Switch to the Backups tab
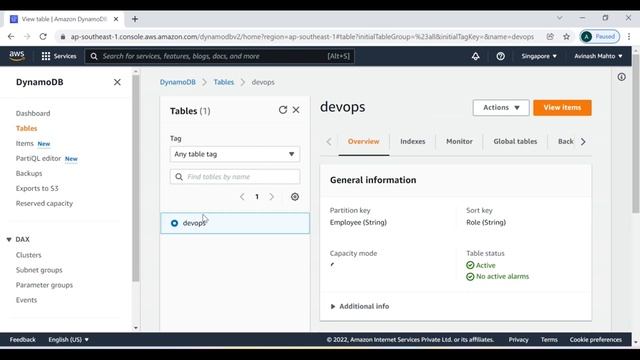 (565, 142)
